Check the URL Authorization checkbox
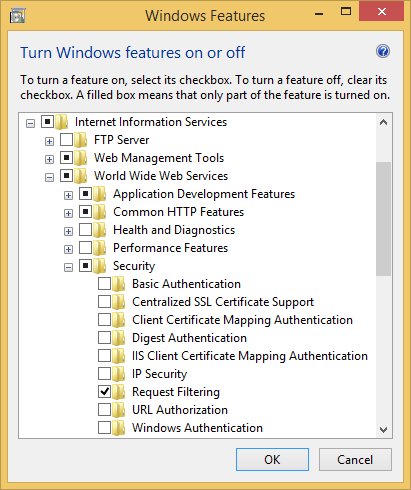The width and height of the screenshot is (411, 490). pos(104,410)
